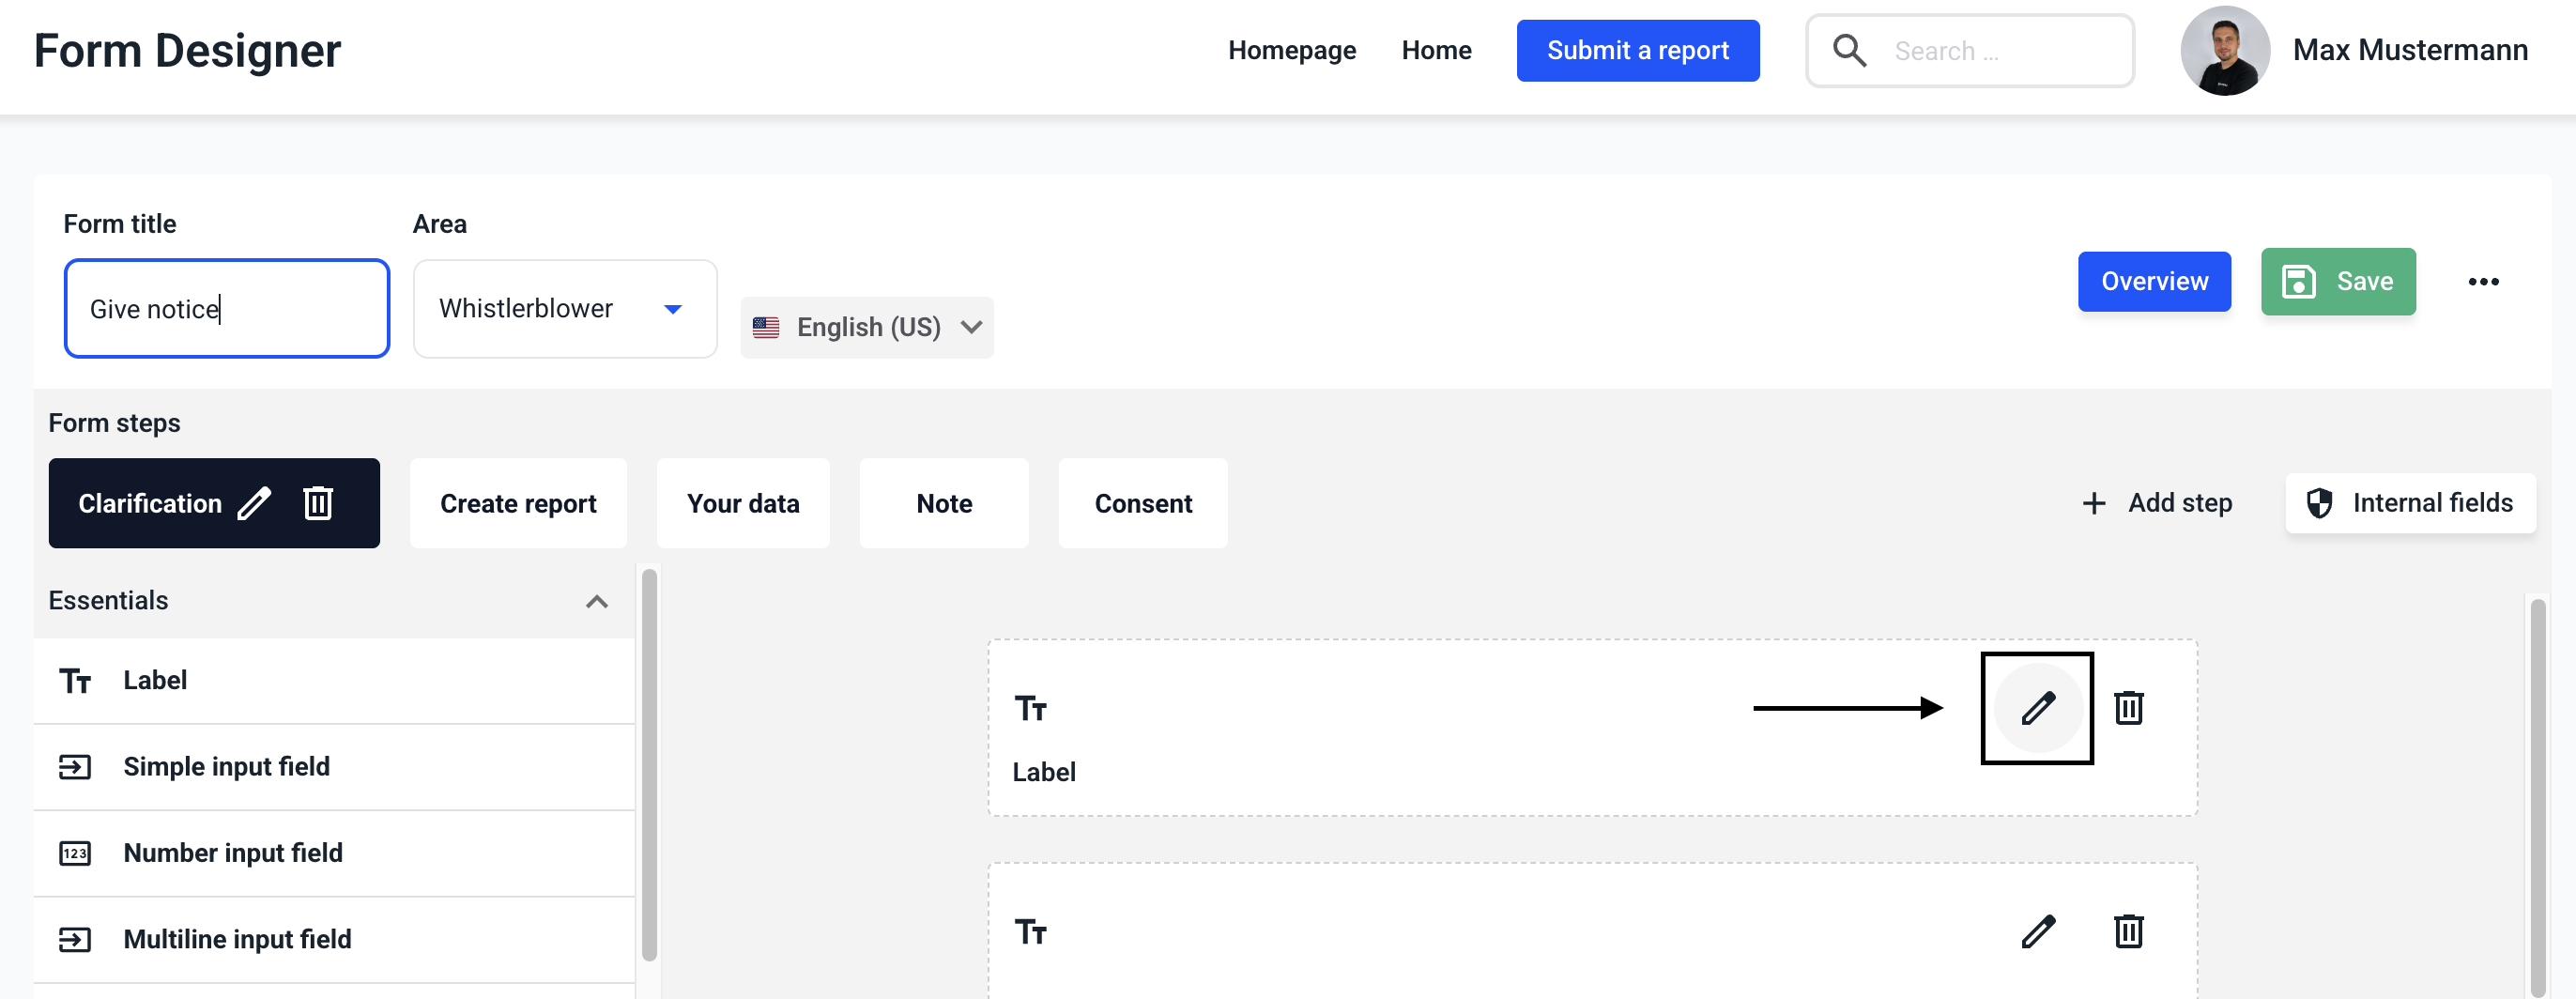Delete the Clarification step via trash icon
This screenshot has width=2576, height=999.
(318, 503)
